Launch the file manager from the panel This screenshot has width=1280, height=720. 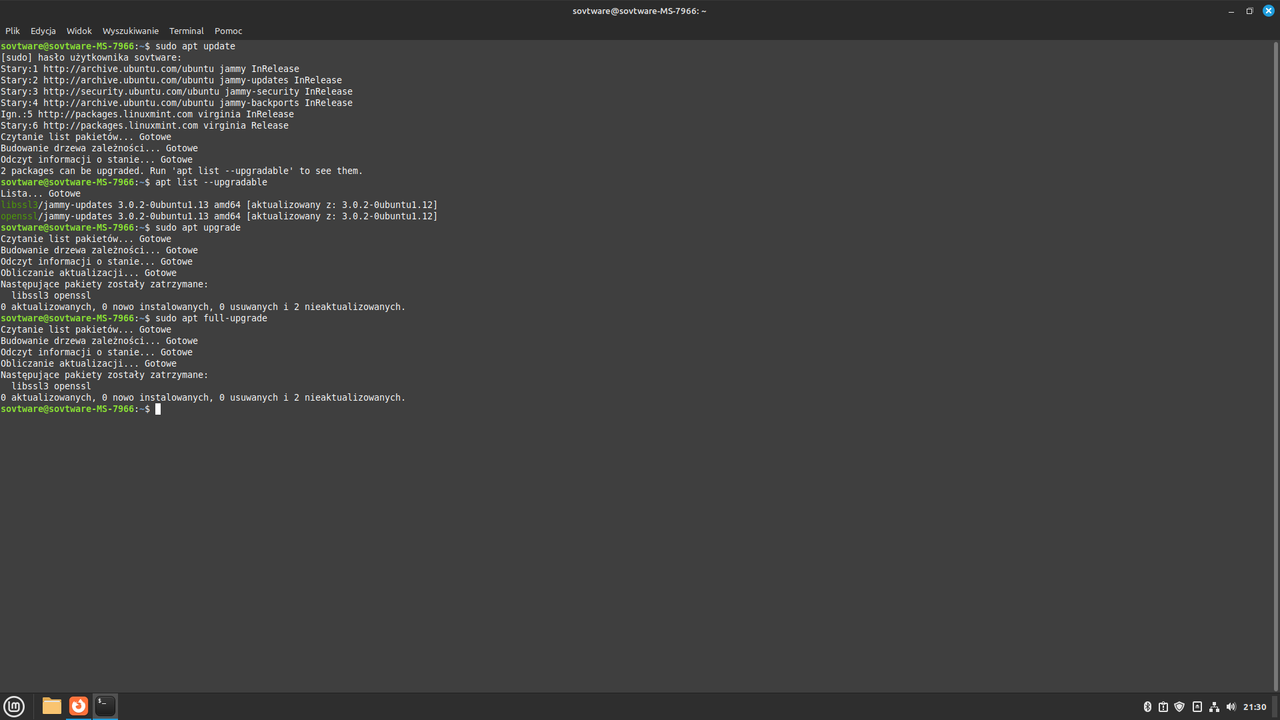click(x=52, y=706)
